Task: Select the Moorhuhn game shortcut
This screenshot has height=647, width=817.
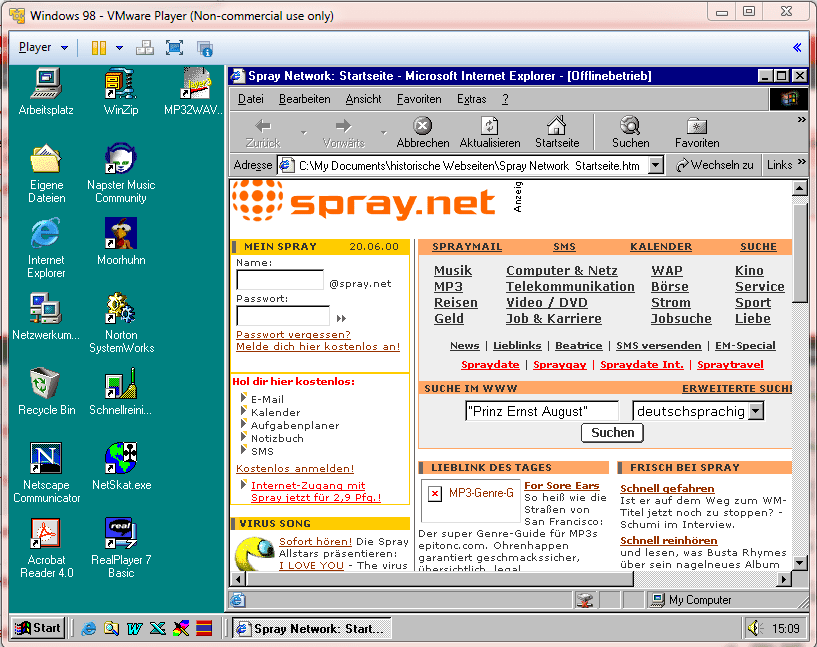Action: click(x=121, y=242)
